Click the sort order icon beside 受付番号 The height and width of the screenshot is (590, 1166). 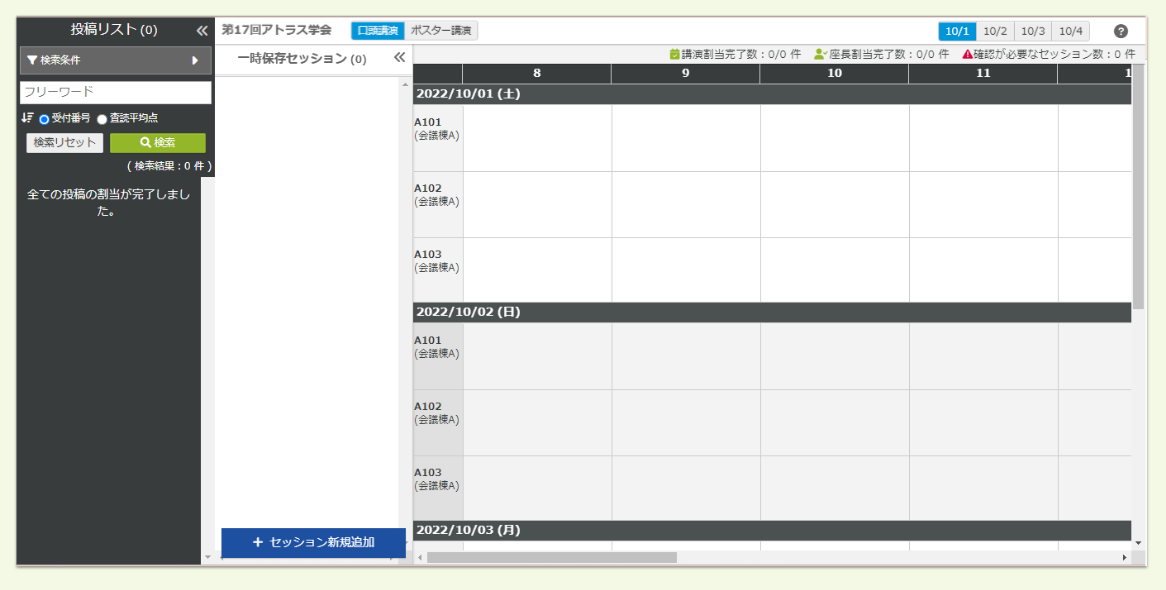(x=27, y=118)
